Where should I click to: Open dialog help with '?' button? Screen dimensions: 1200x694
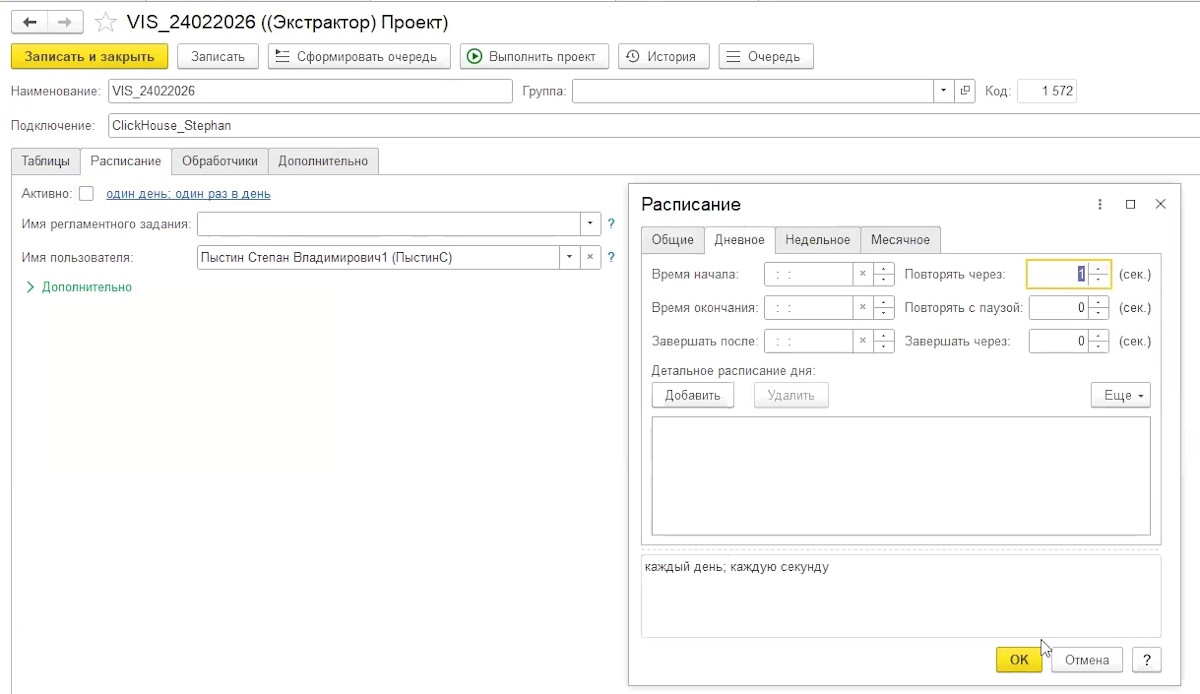(x=1146, y=659)
